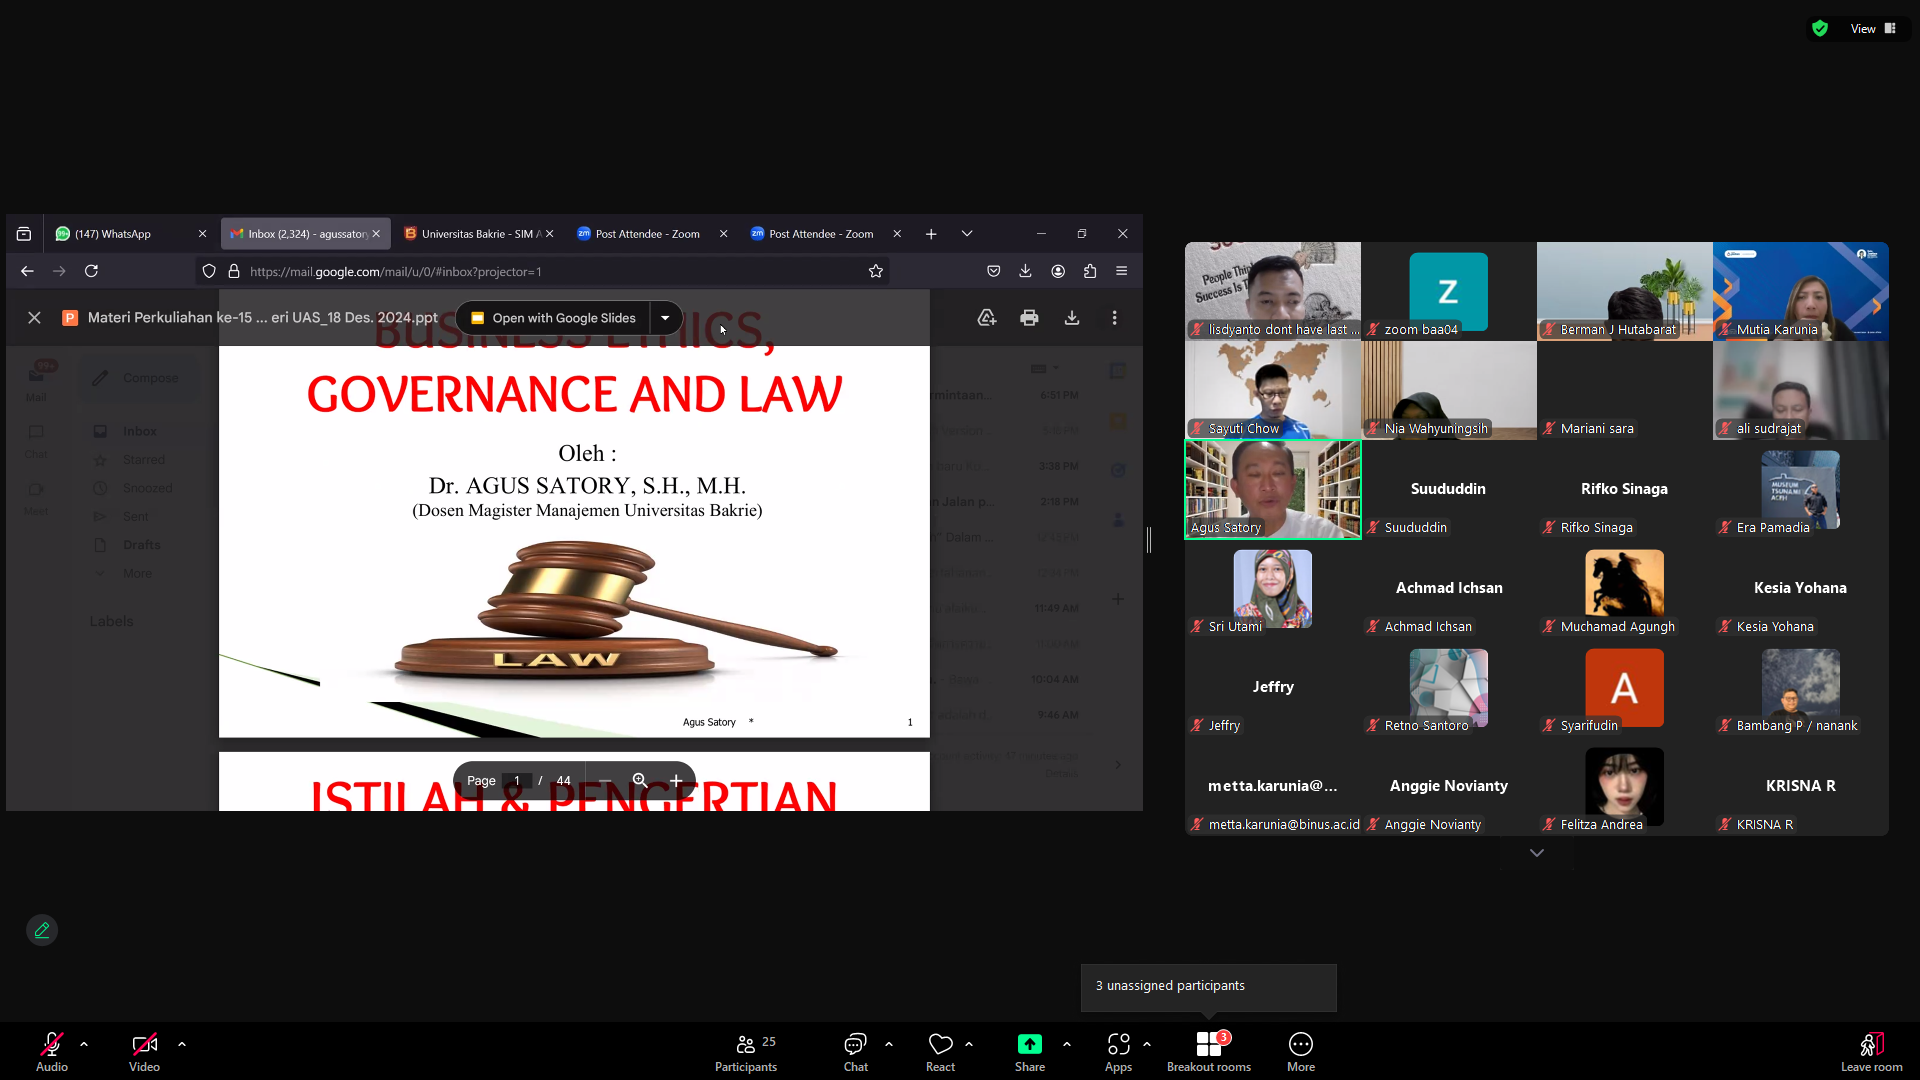Open the Zoom Apps panel
Viewport: 1920px width, 1080px height.
[x=1118, y=1051]
